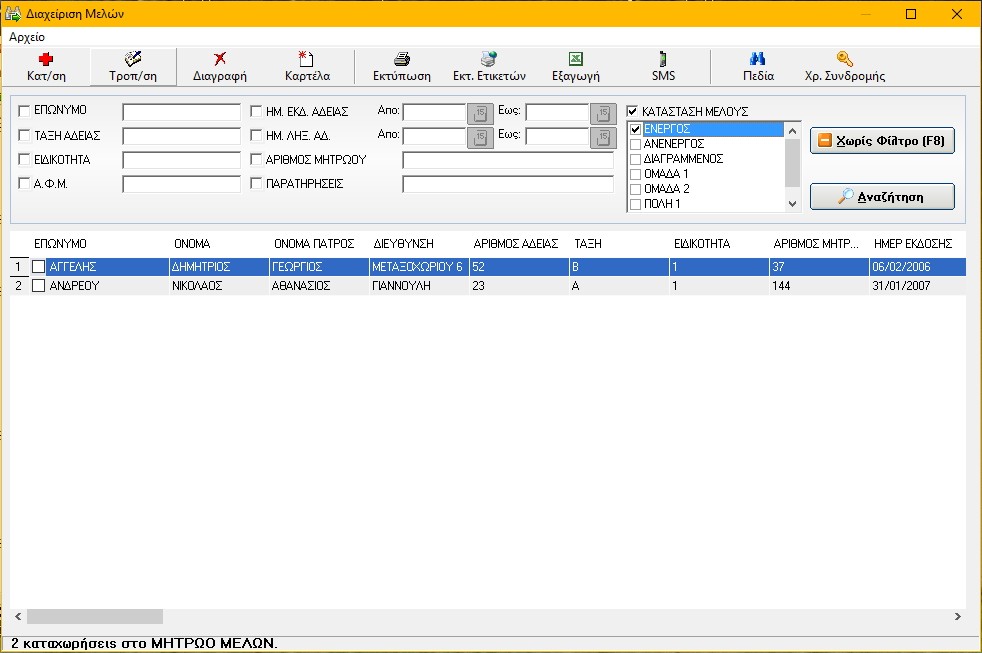The width and height of the screenshot is (982, 653).
Task: Click the Χρ. Συνδρομής key icon
Action: [844, 60]
